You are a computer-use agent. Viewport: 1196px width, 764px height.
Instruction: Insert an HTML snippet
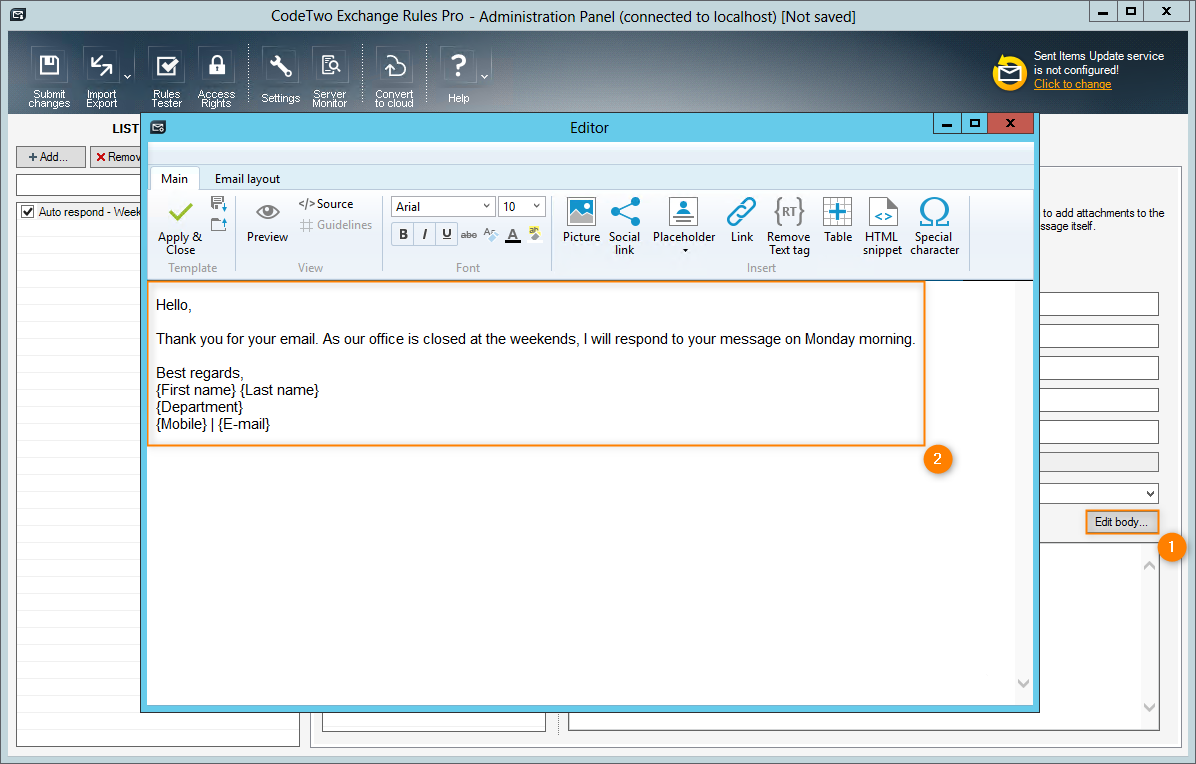point(883,226)
